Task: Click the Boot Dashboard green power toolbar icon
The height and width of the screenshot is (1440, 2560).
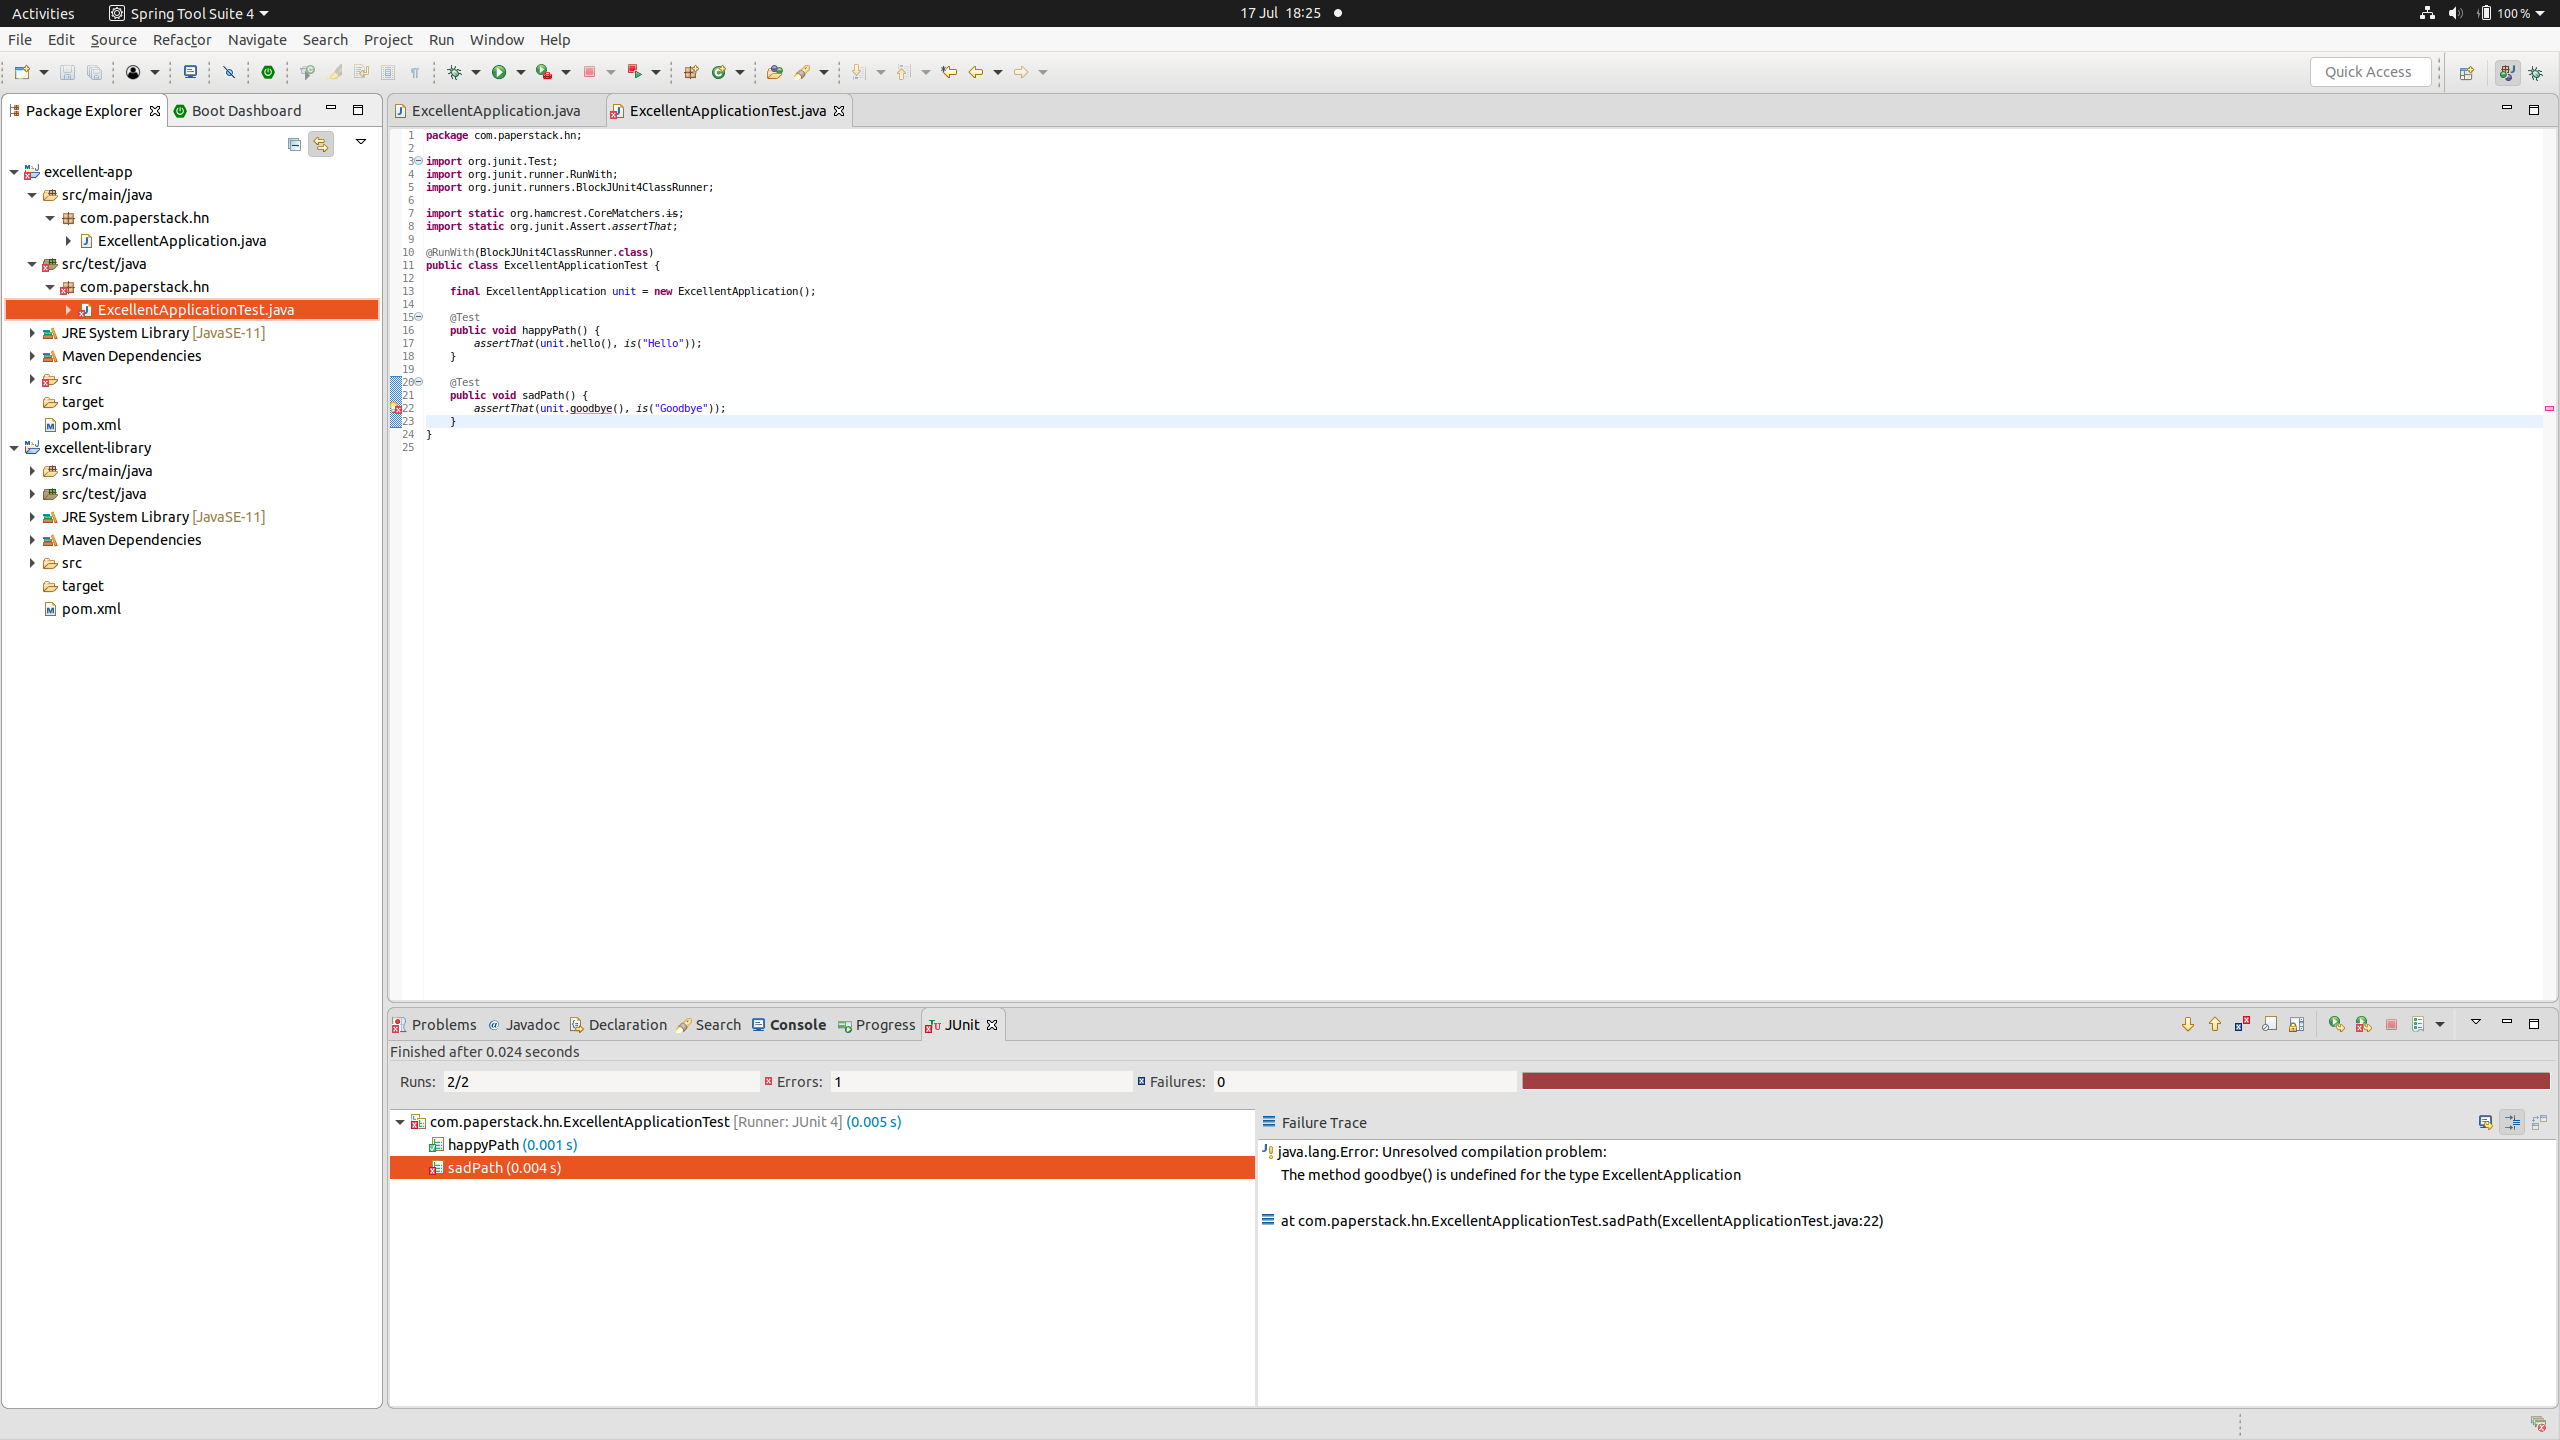Action: pyautogui.click(x=268, y=72)
